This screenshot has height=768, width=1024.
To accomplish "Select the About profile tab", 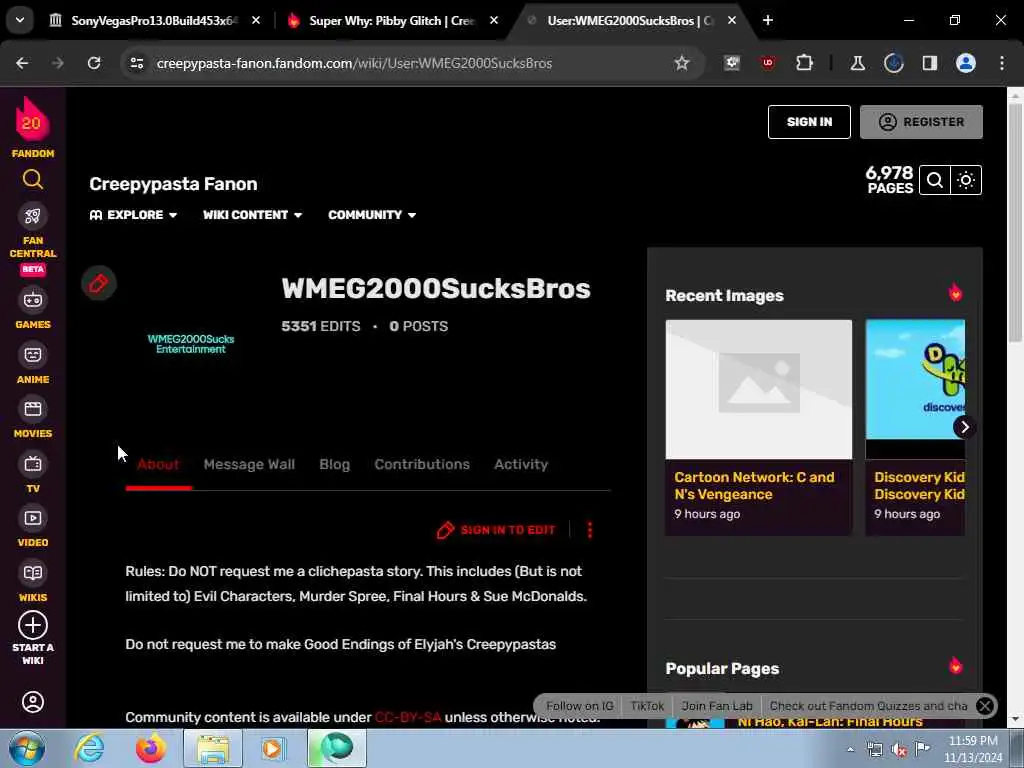I will [158, 464].
